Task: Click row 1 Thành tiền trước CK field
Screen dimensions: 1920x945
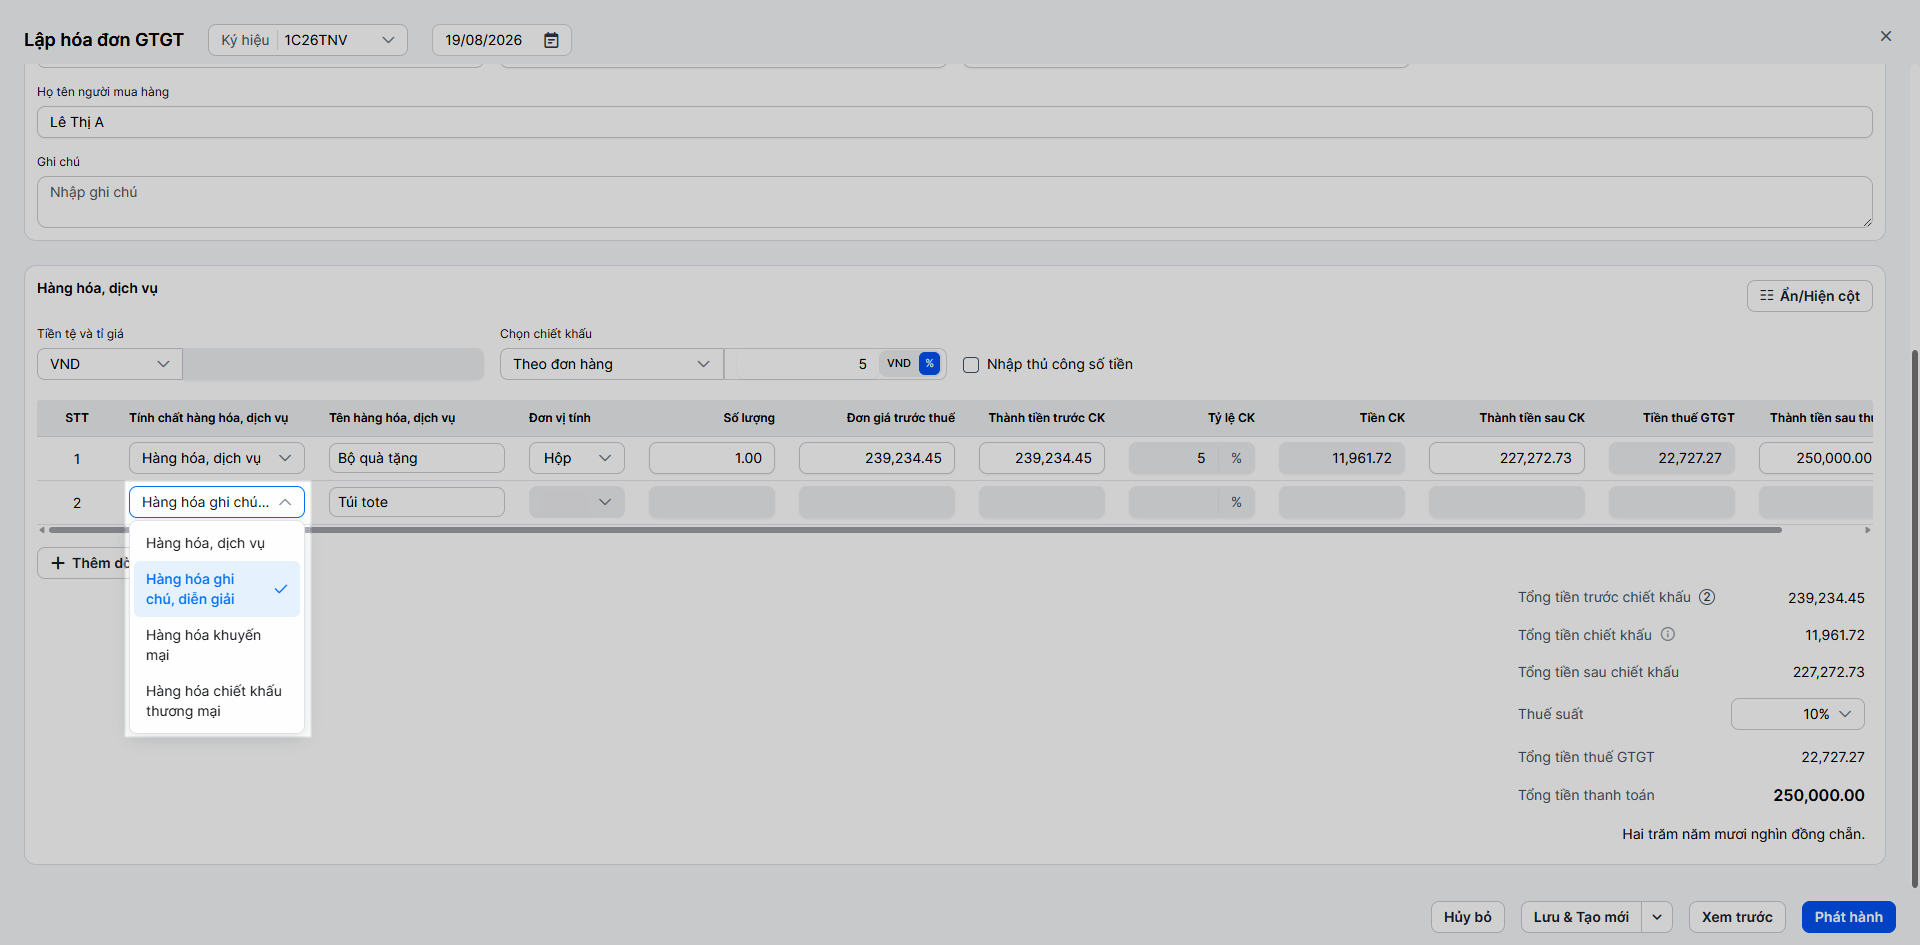Action: pos(1042,458)
